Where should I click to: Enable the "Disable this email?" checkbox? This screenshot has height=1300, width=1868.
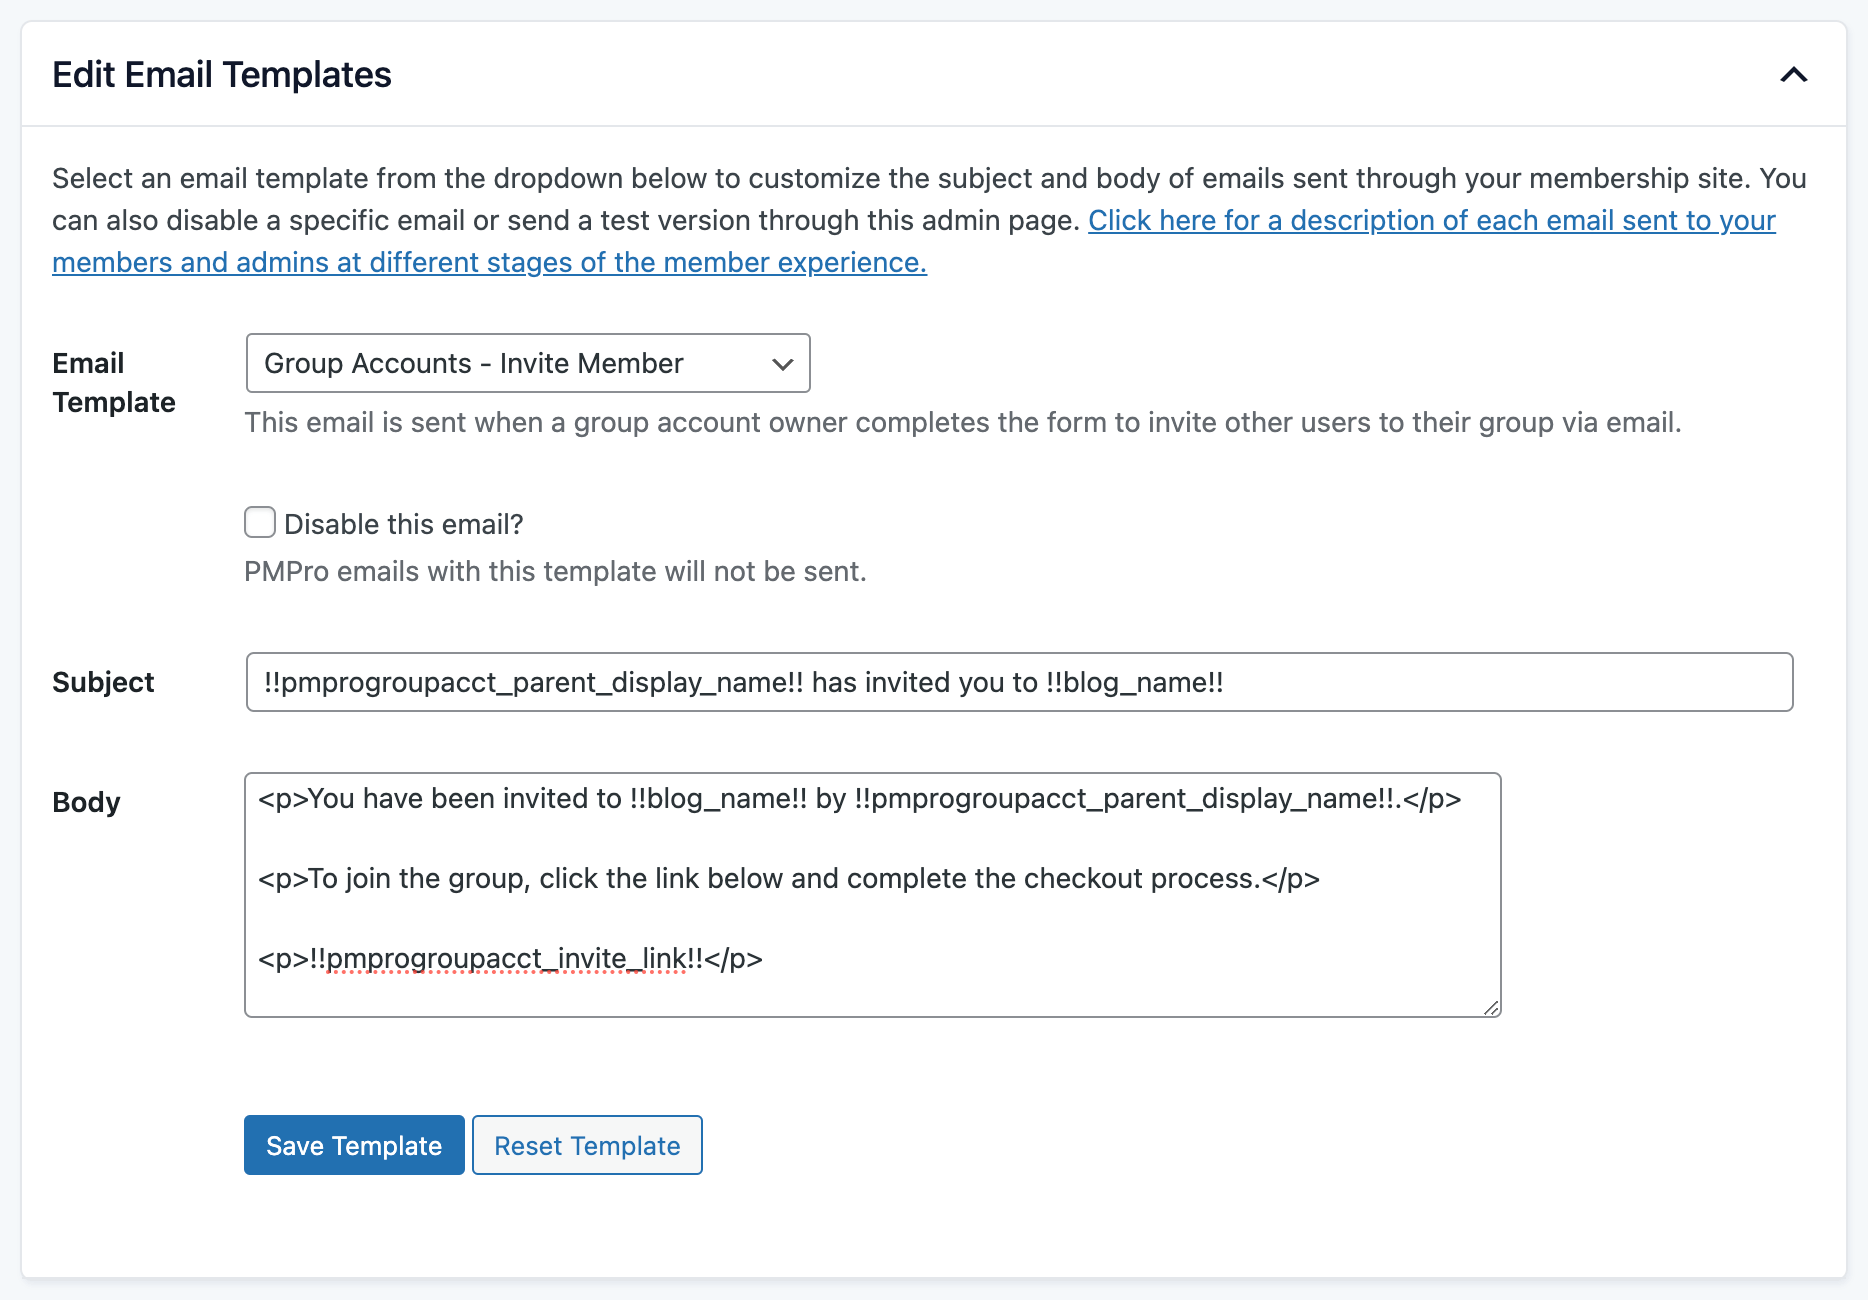point(259,522)
